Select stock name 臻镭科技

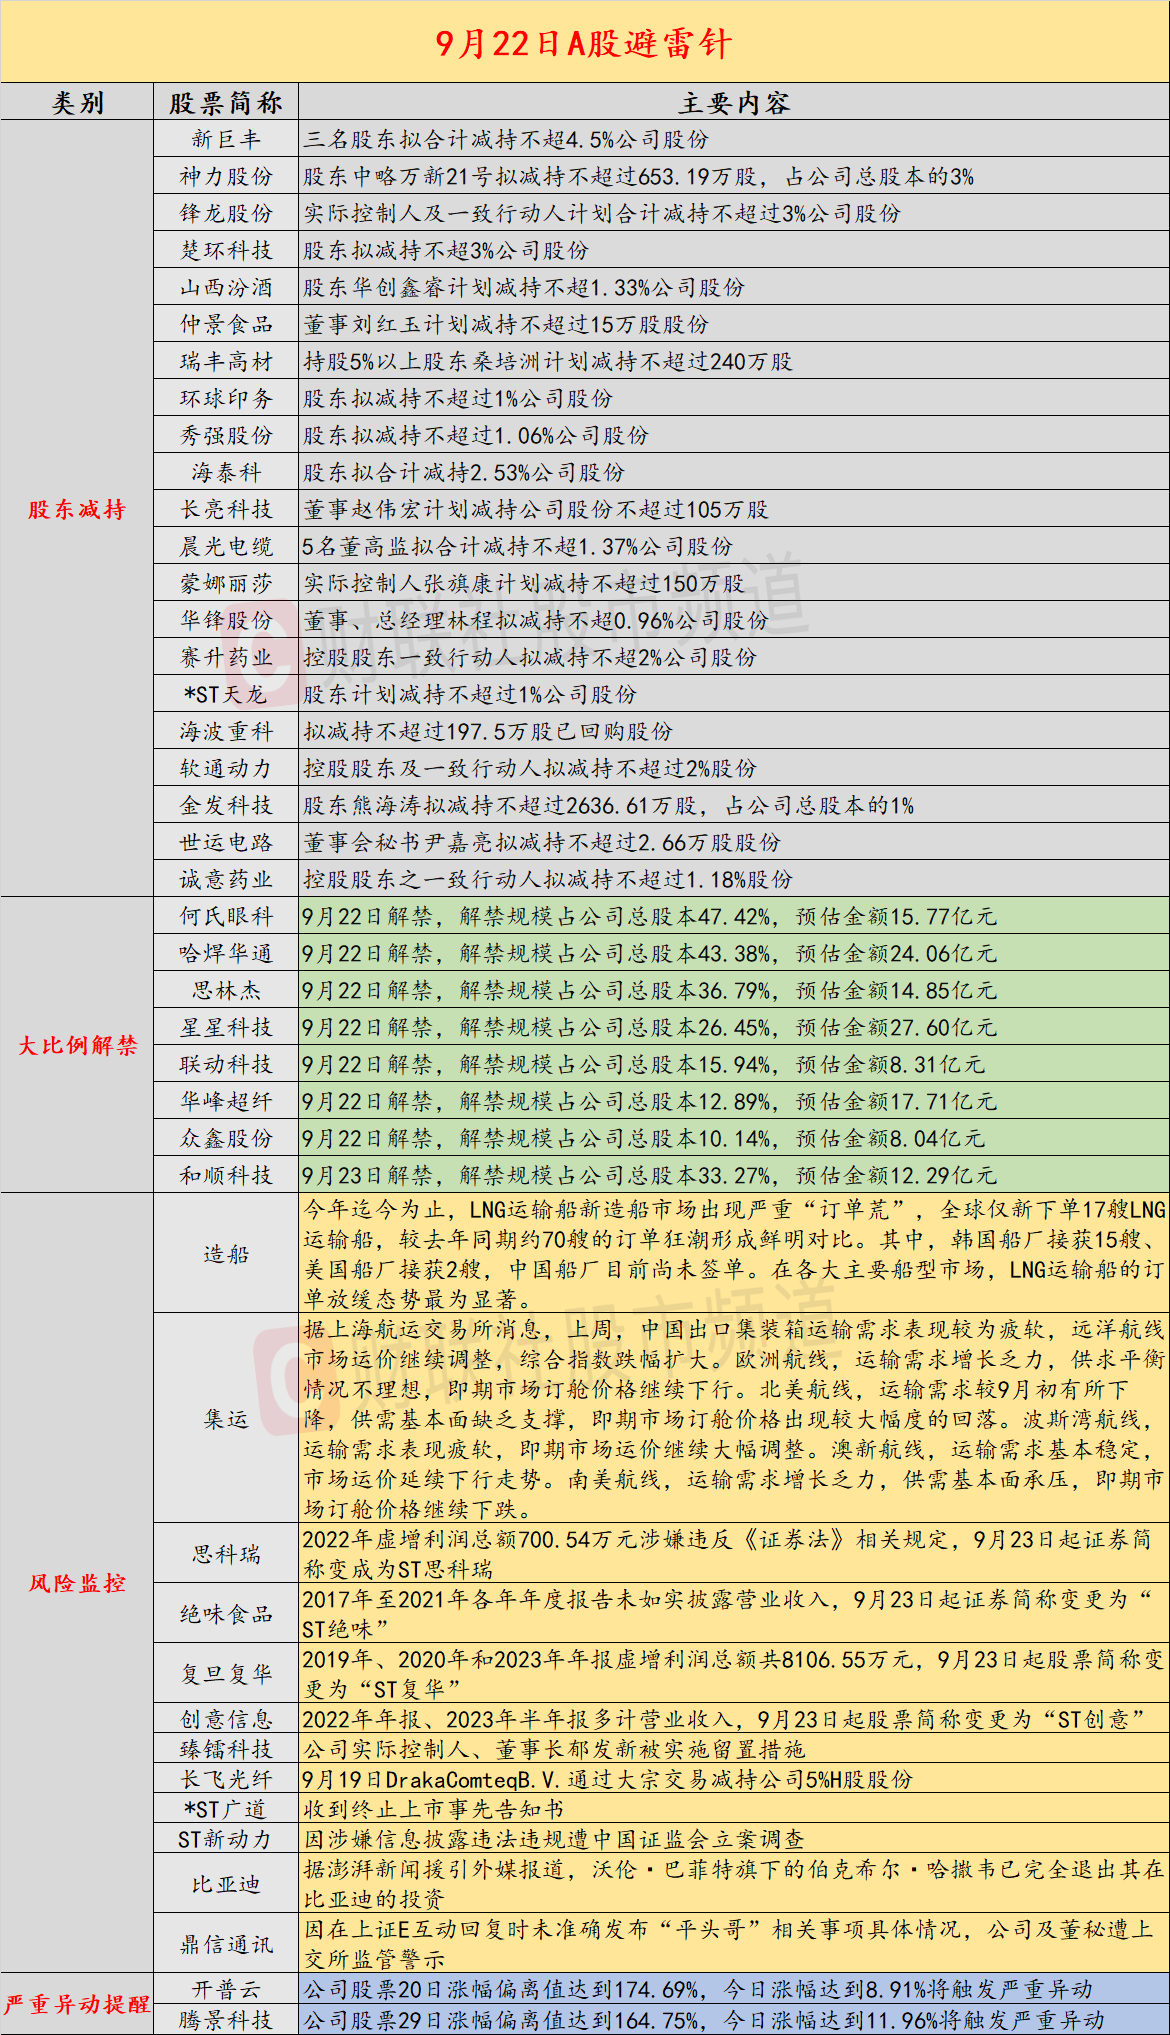[x=226, y=1749]
